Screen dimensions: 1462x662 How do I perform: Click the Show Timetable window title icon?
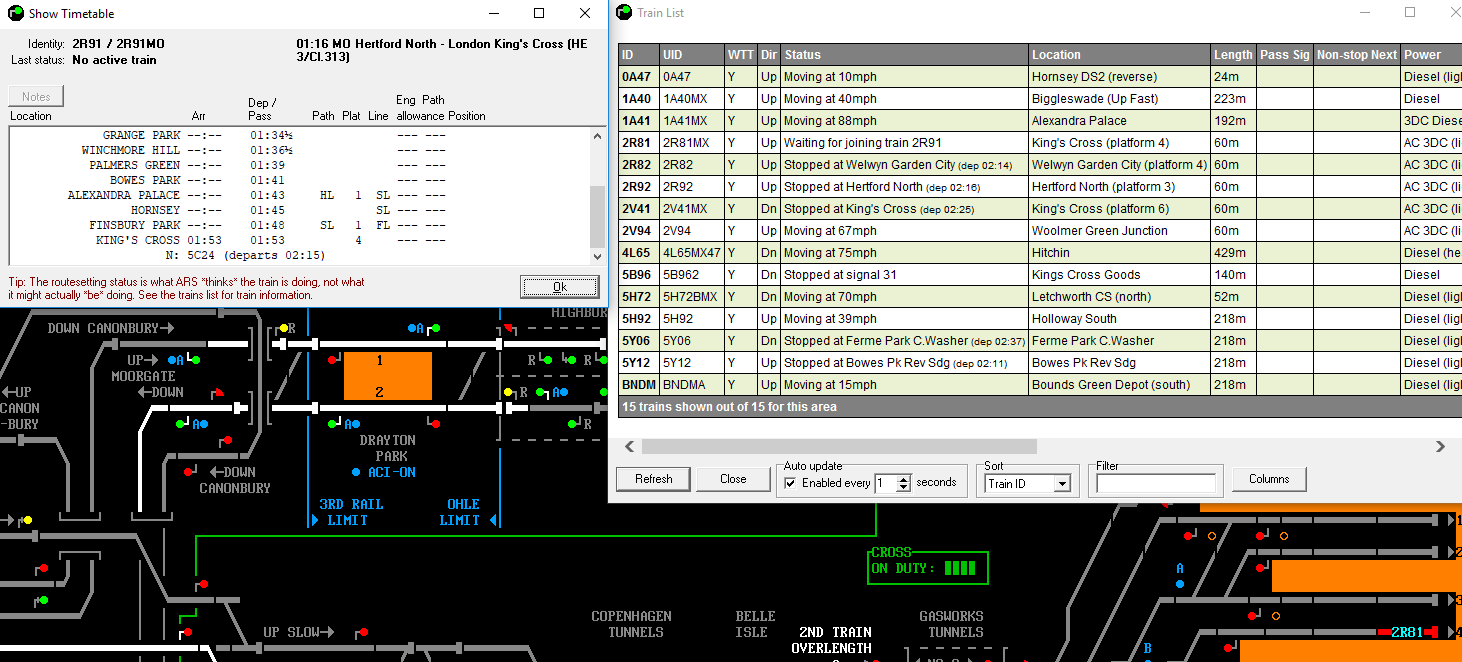15,13
